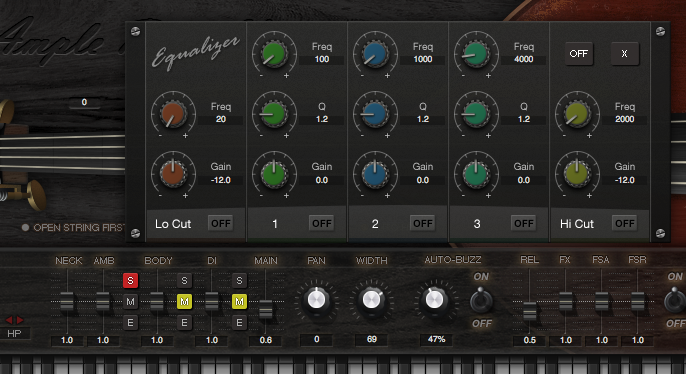
Task: Flip the far-right ON/OFF toggle switch
Action: pyautogui.click(x=675, y=300)
